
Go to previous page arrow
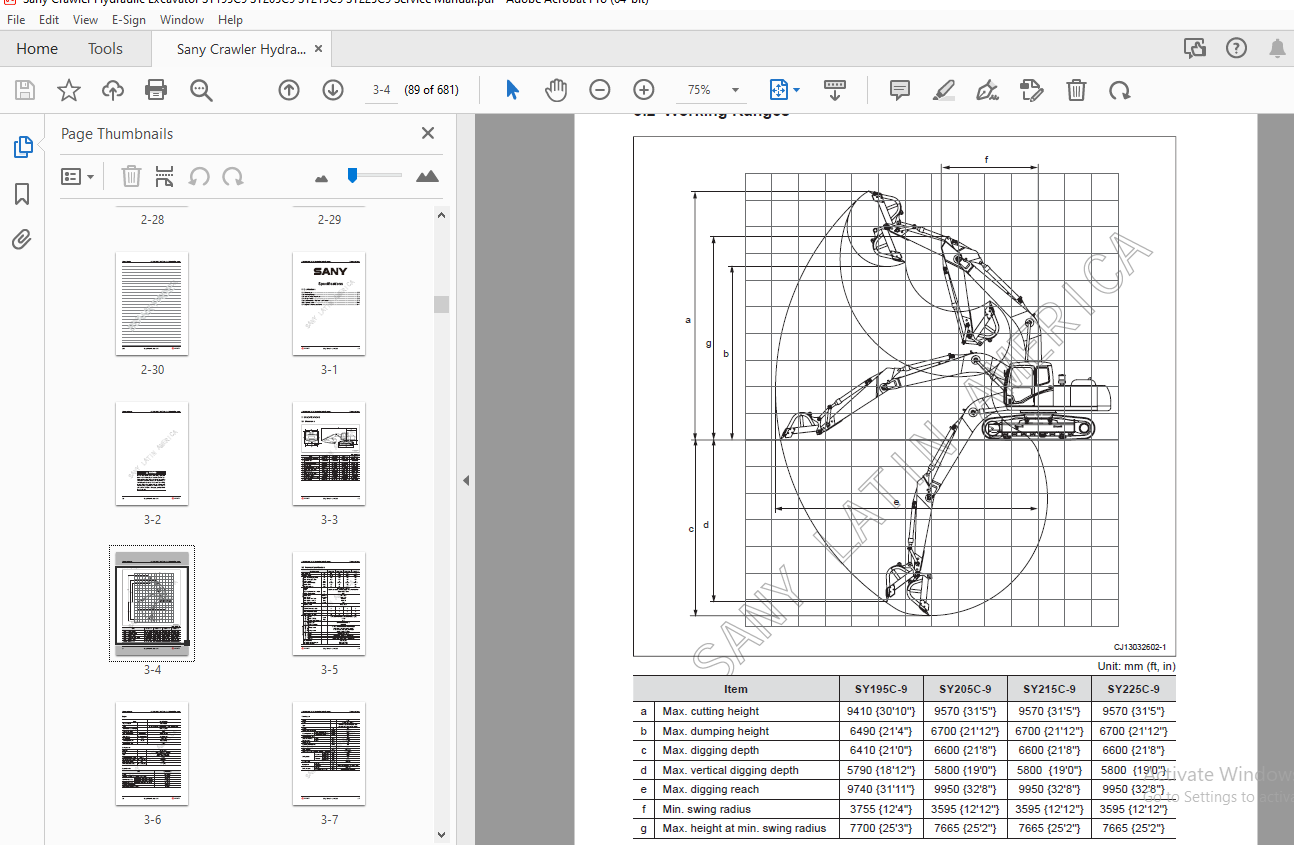coord(289,90)
